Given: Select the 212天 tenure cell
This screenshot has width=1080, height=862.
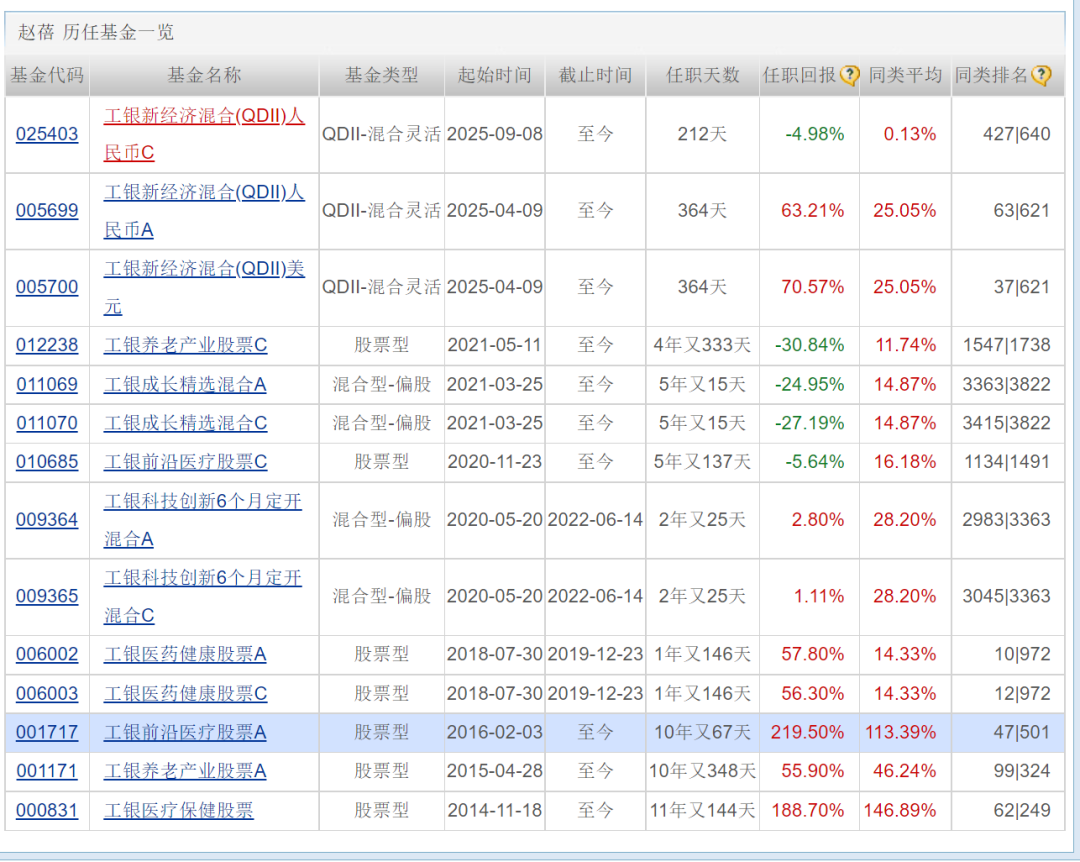Looking at the screenshot, I should [702, 134].
